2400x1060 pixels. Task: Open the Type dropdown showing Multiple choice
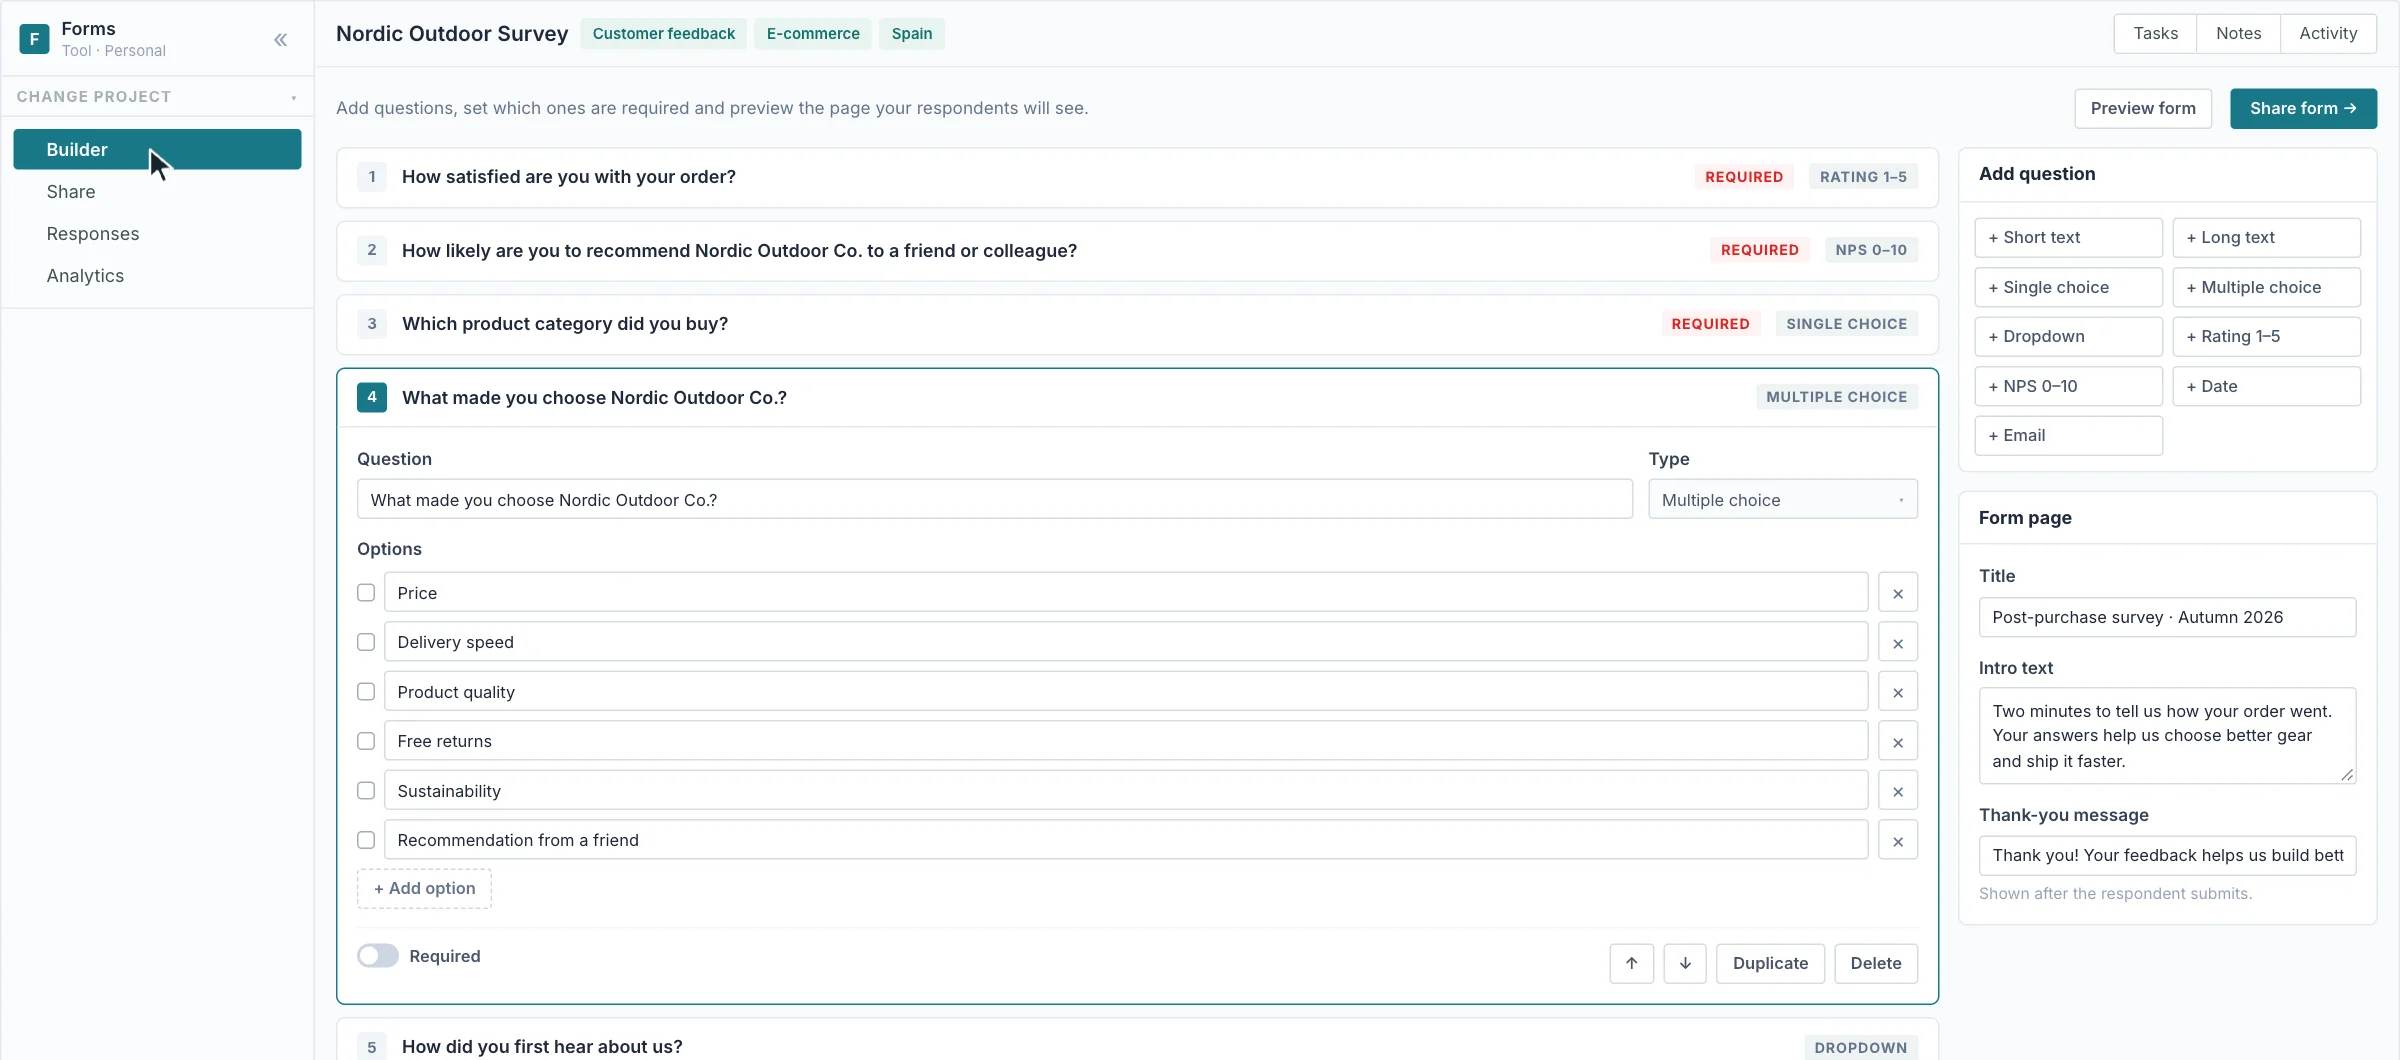[1782, 499]
